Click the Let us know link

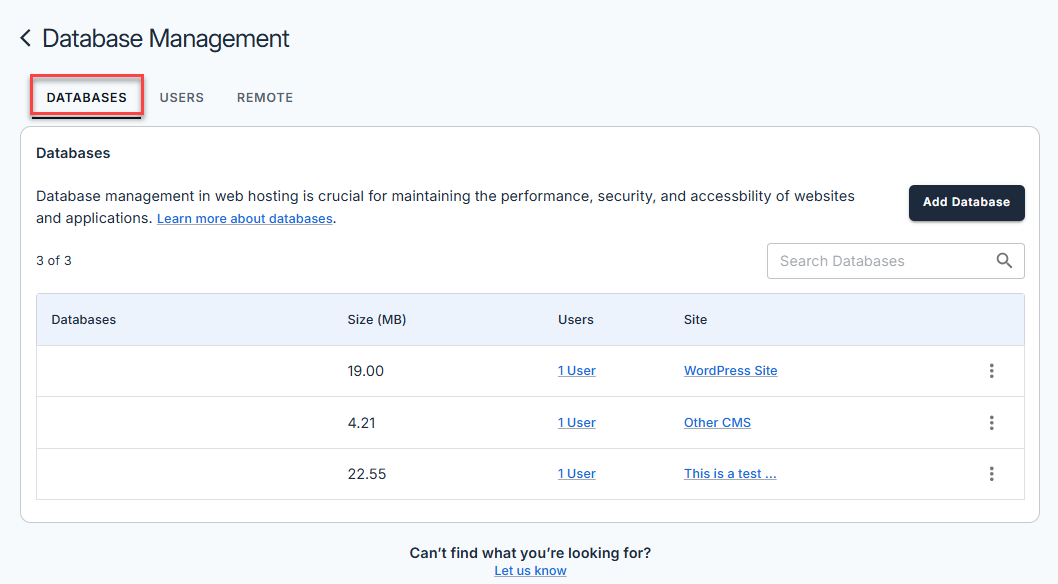click(529, 570)
